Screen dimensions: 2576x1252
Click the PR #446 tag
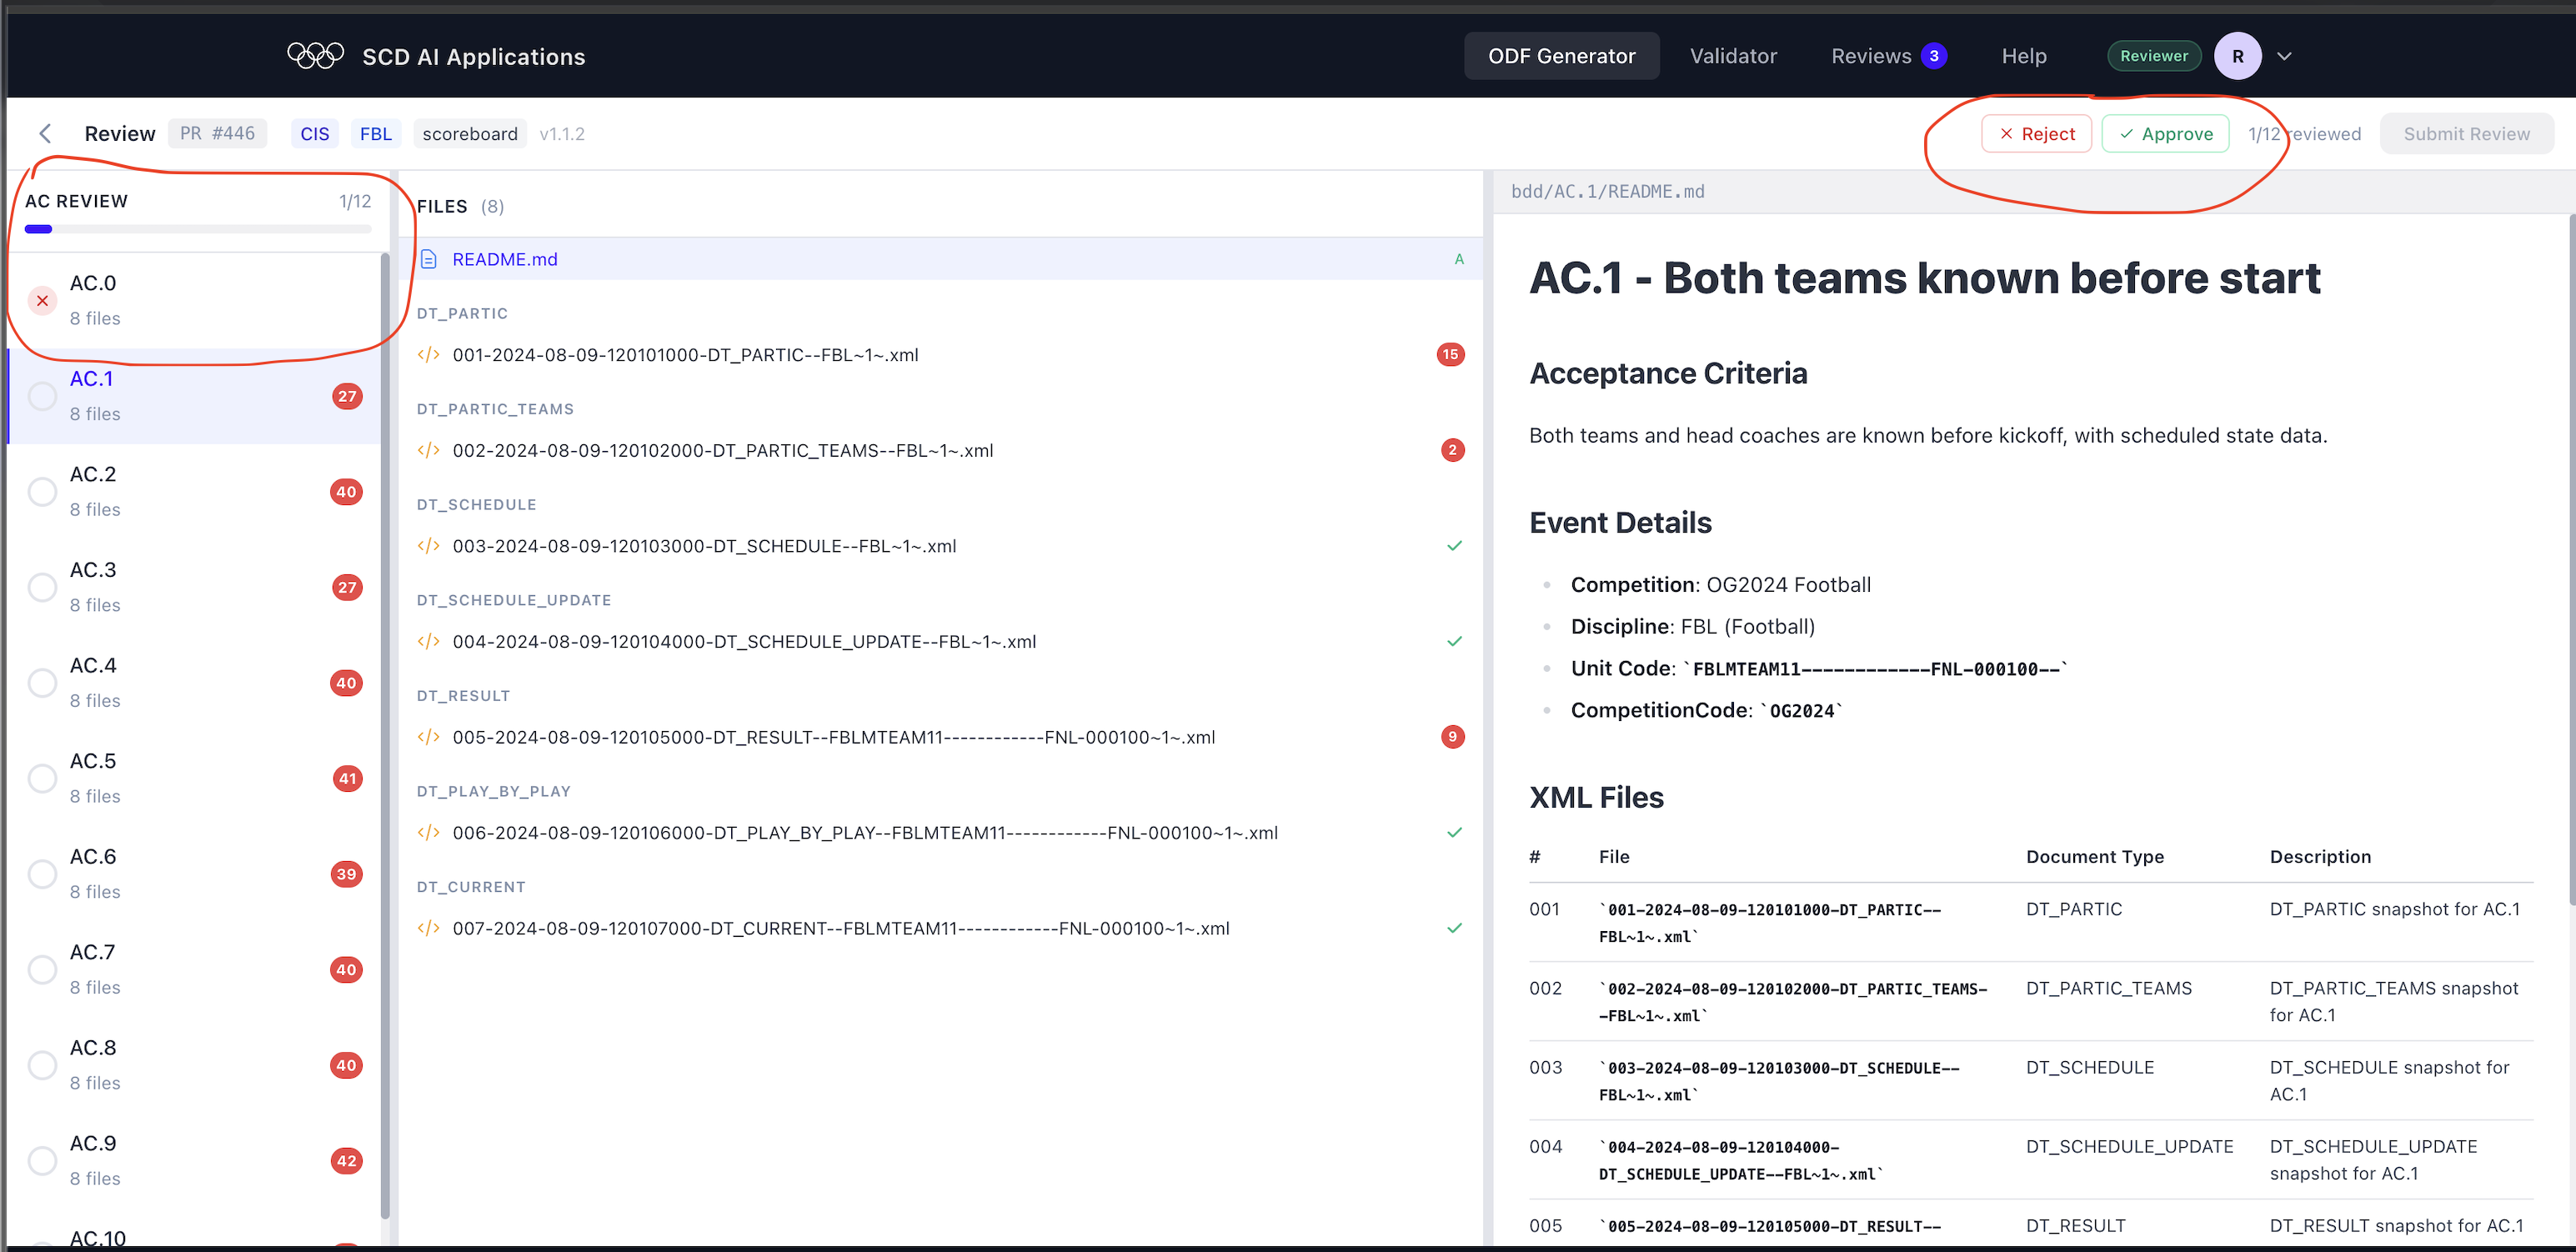(217, 133)
